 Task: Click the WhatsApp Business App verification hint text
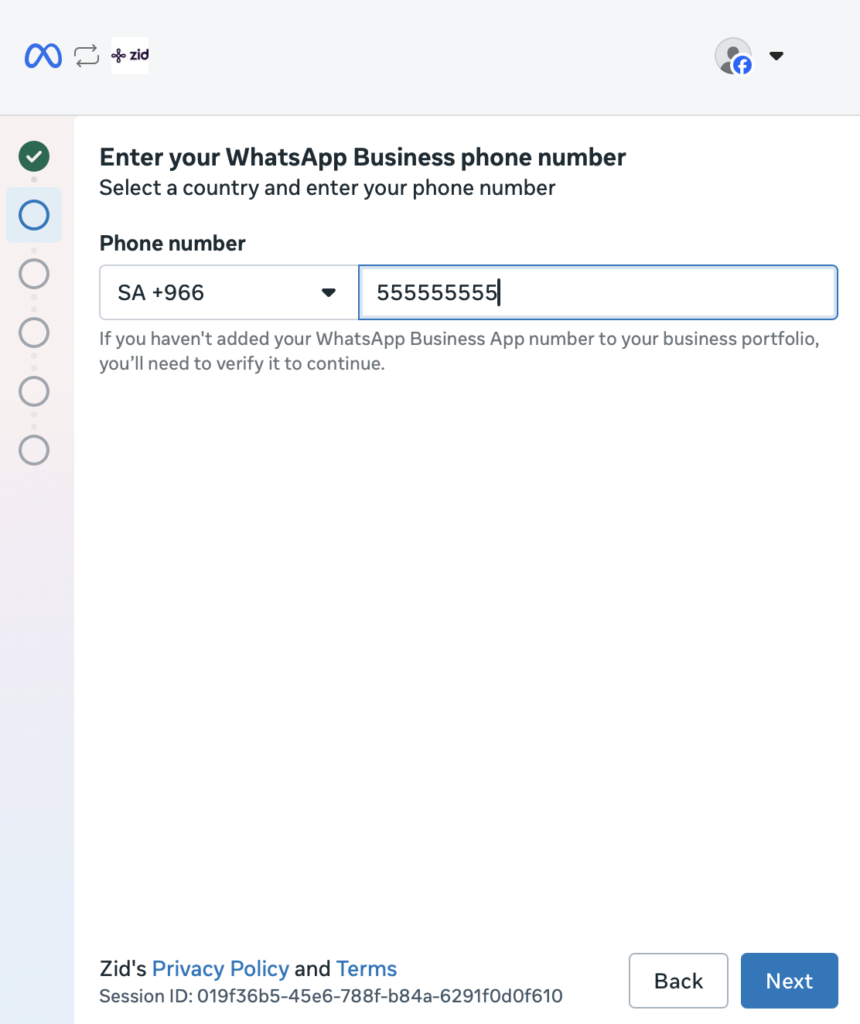pos(459,351)
